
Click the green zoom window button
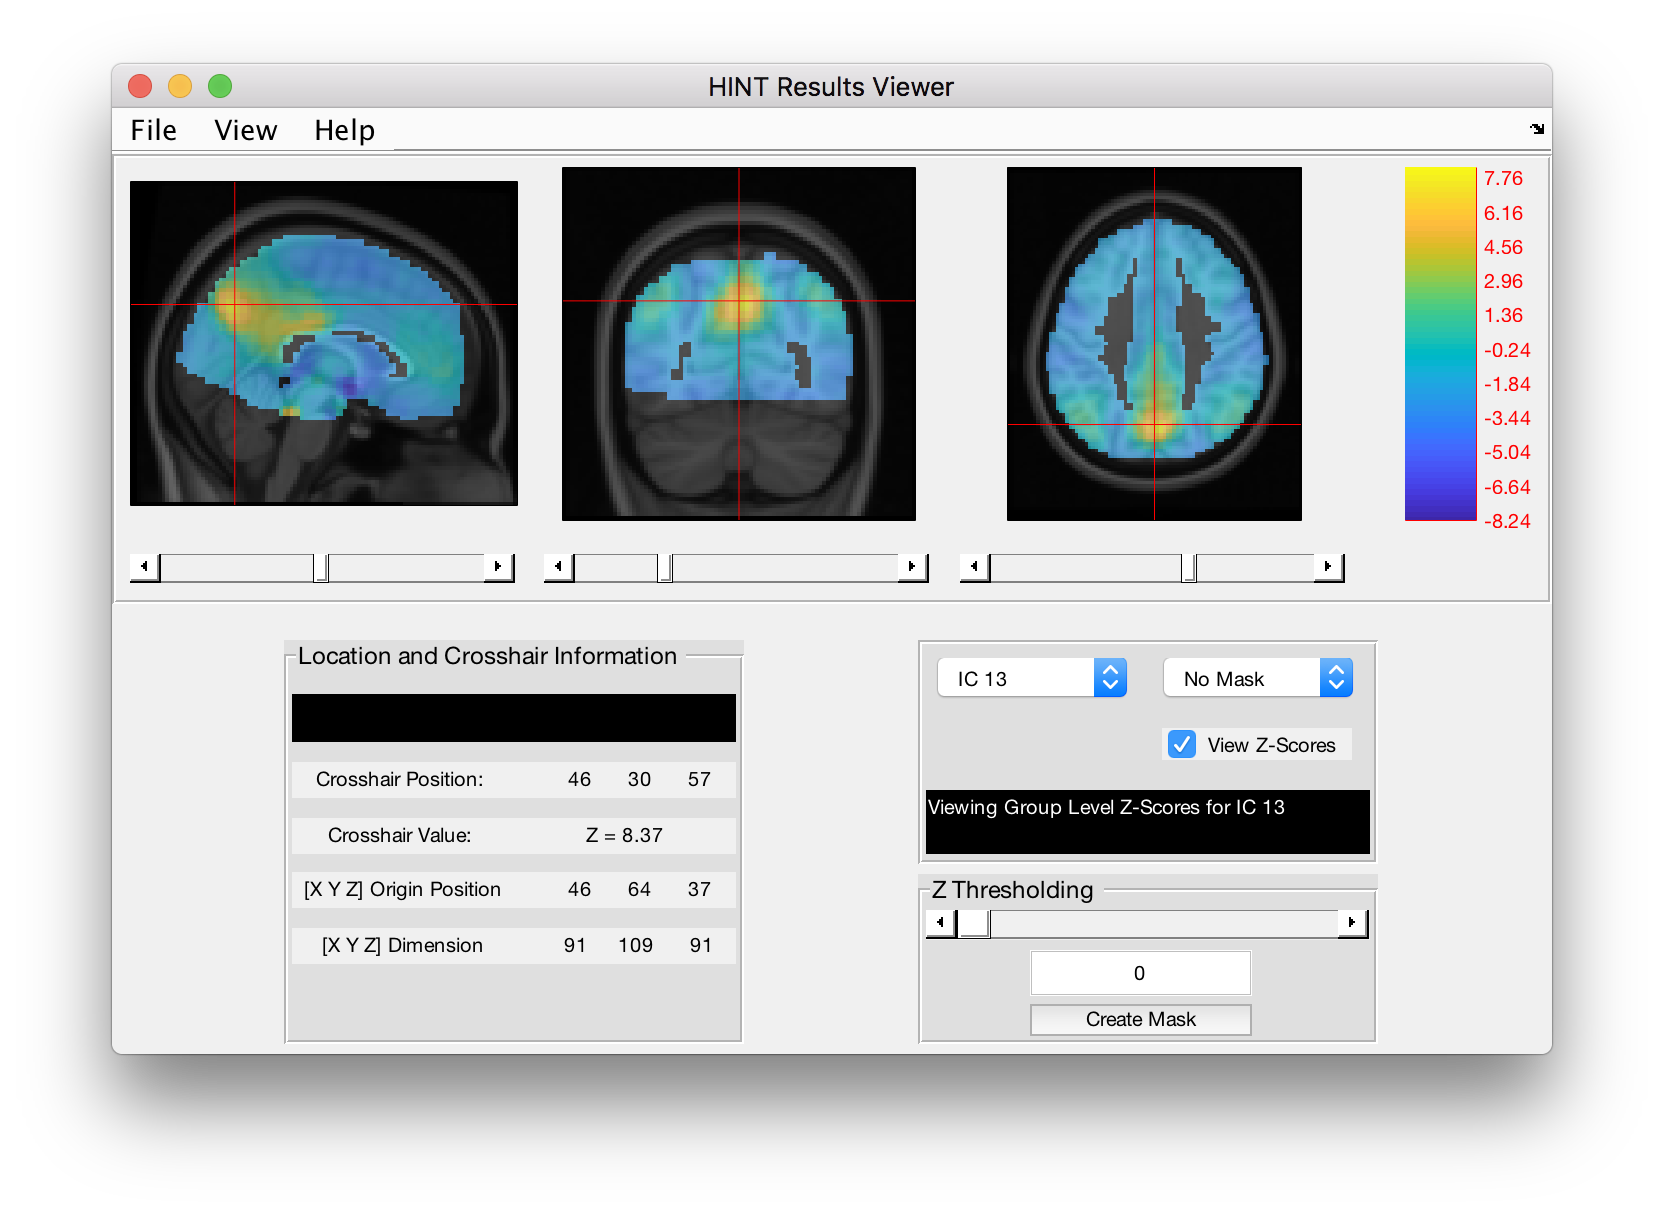coord(220,86)
